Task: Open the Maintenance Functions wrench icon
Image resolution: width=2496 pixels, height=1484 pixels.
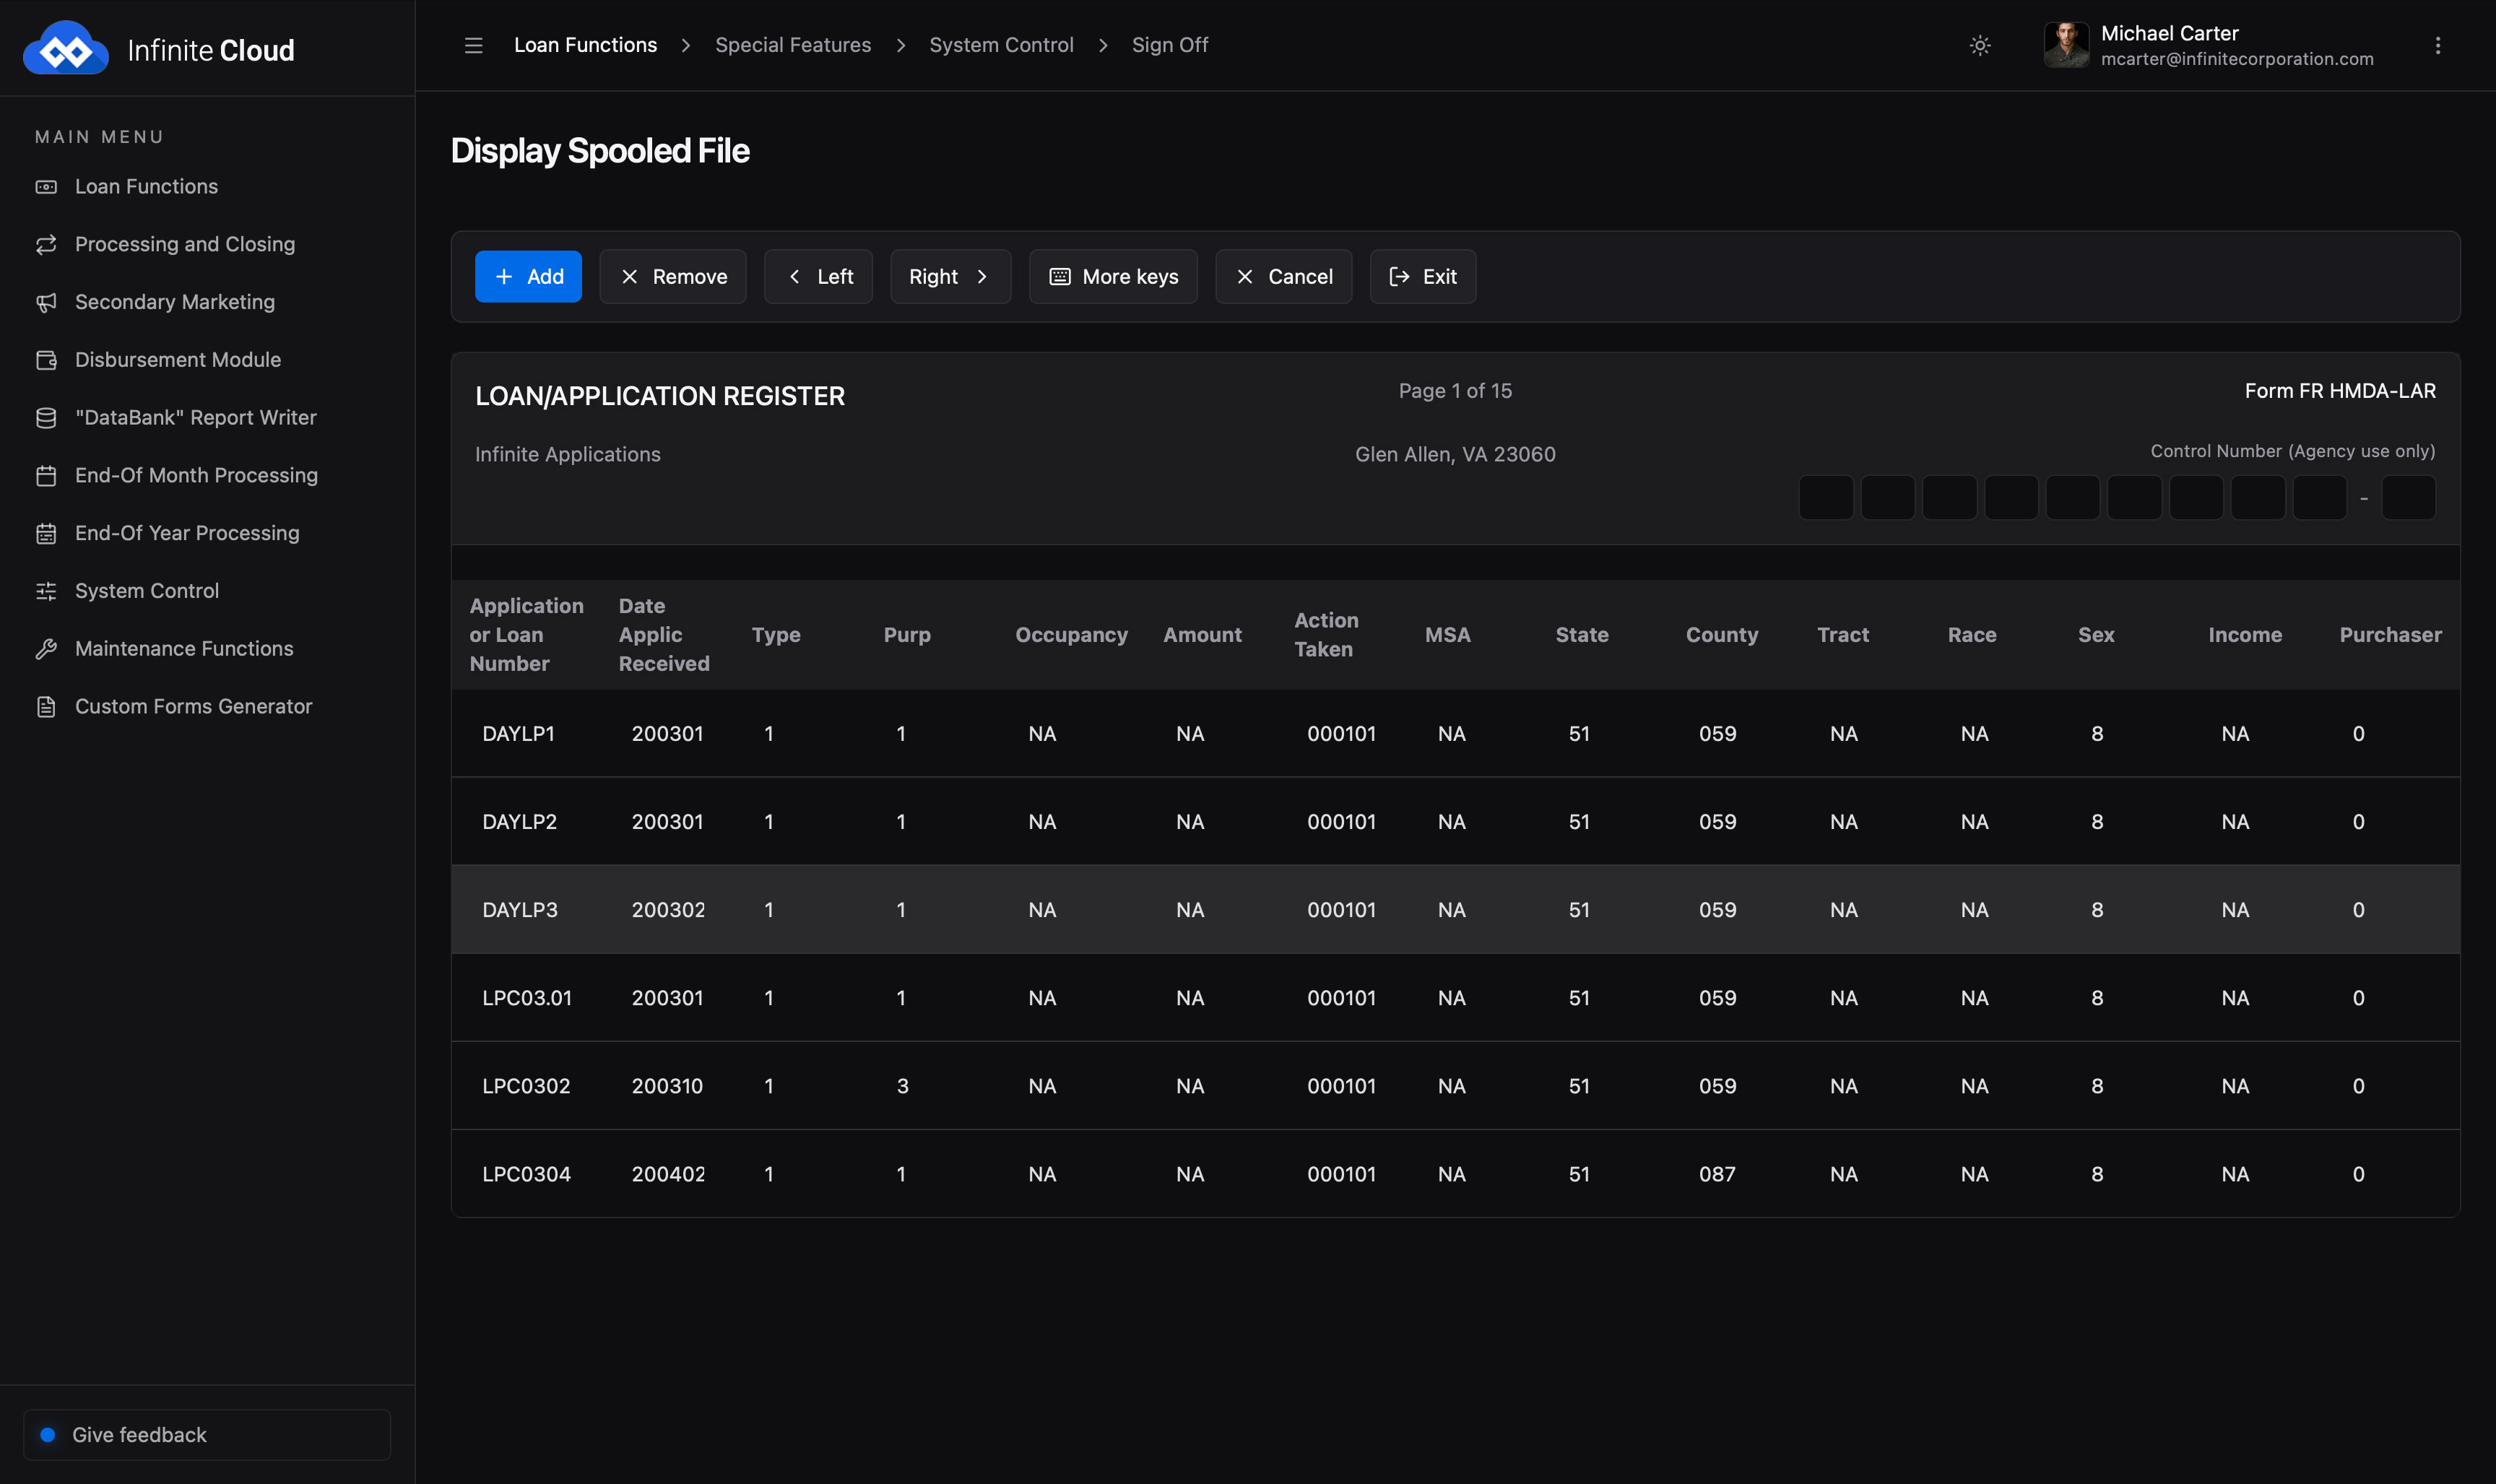Action: pyautogui.click(x=47, y=648)
